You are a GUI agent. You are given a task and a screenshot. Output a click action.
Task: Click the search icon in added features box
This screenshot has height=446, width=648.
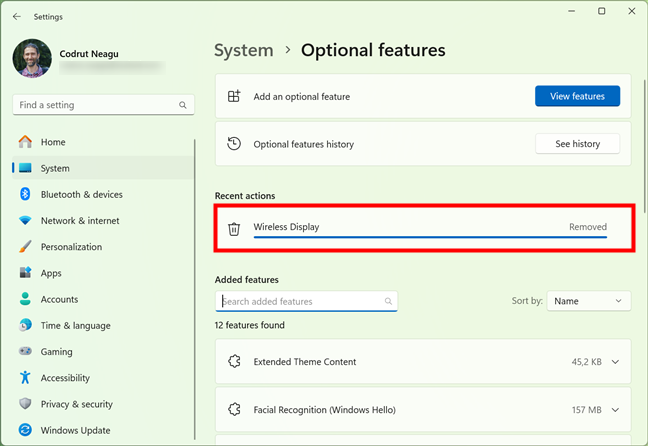click(x=388, y=301)
